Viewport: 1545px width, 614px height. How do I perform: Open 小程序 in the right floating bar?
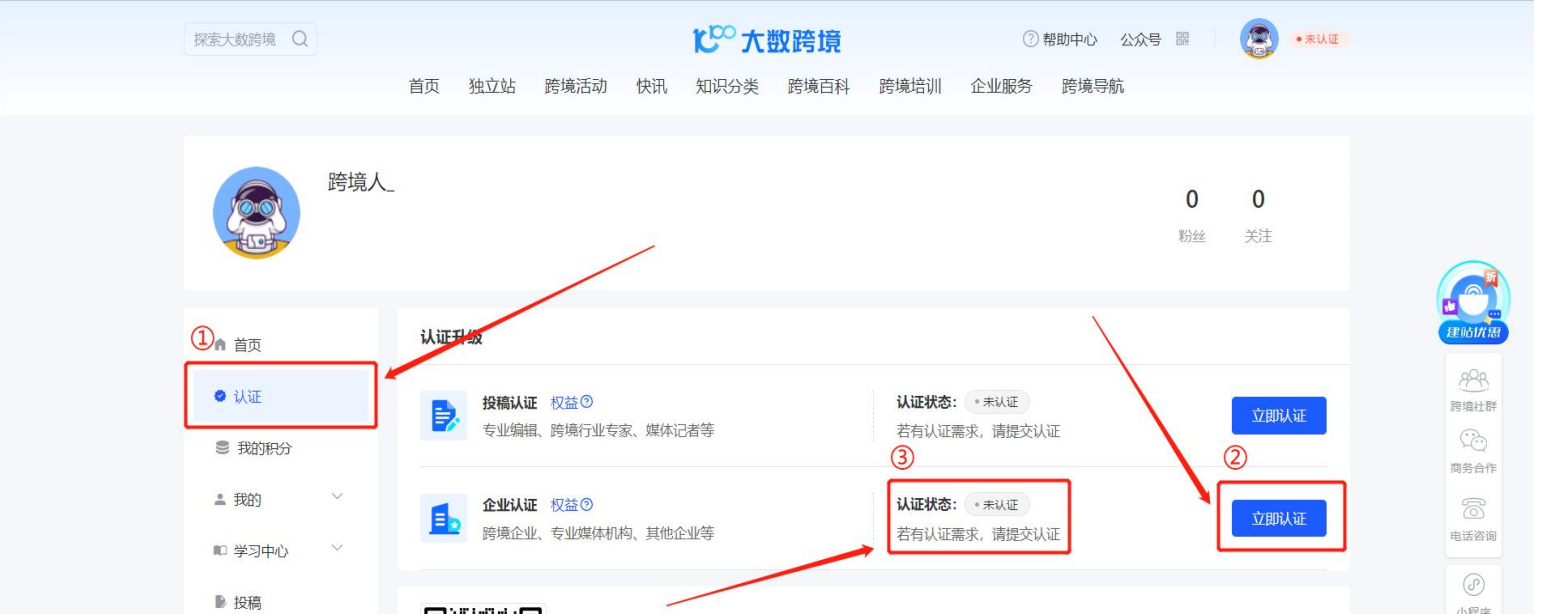pos(1473,593)
